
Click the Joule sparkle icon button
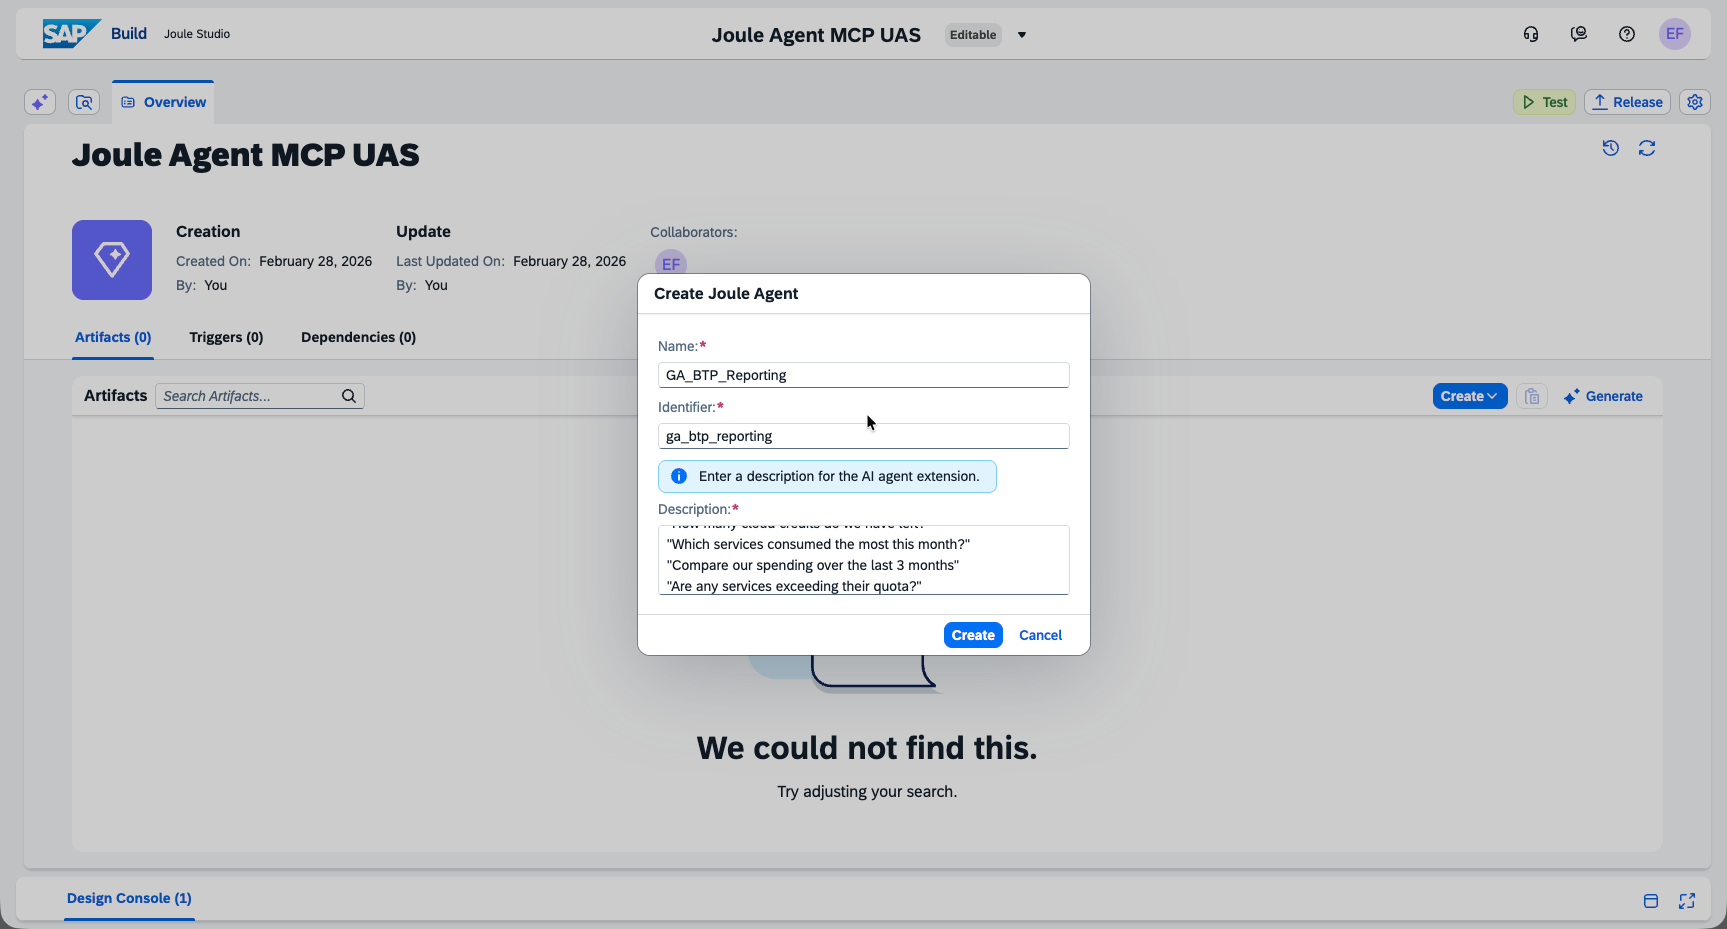point(40,102)
